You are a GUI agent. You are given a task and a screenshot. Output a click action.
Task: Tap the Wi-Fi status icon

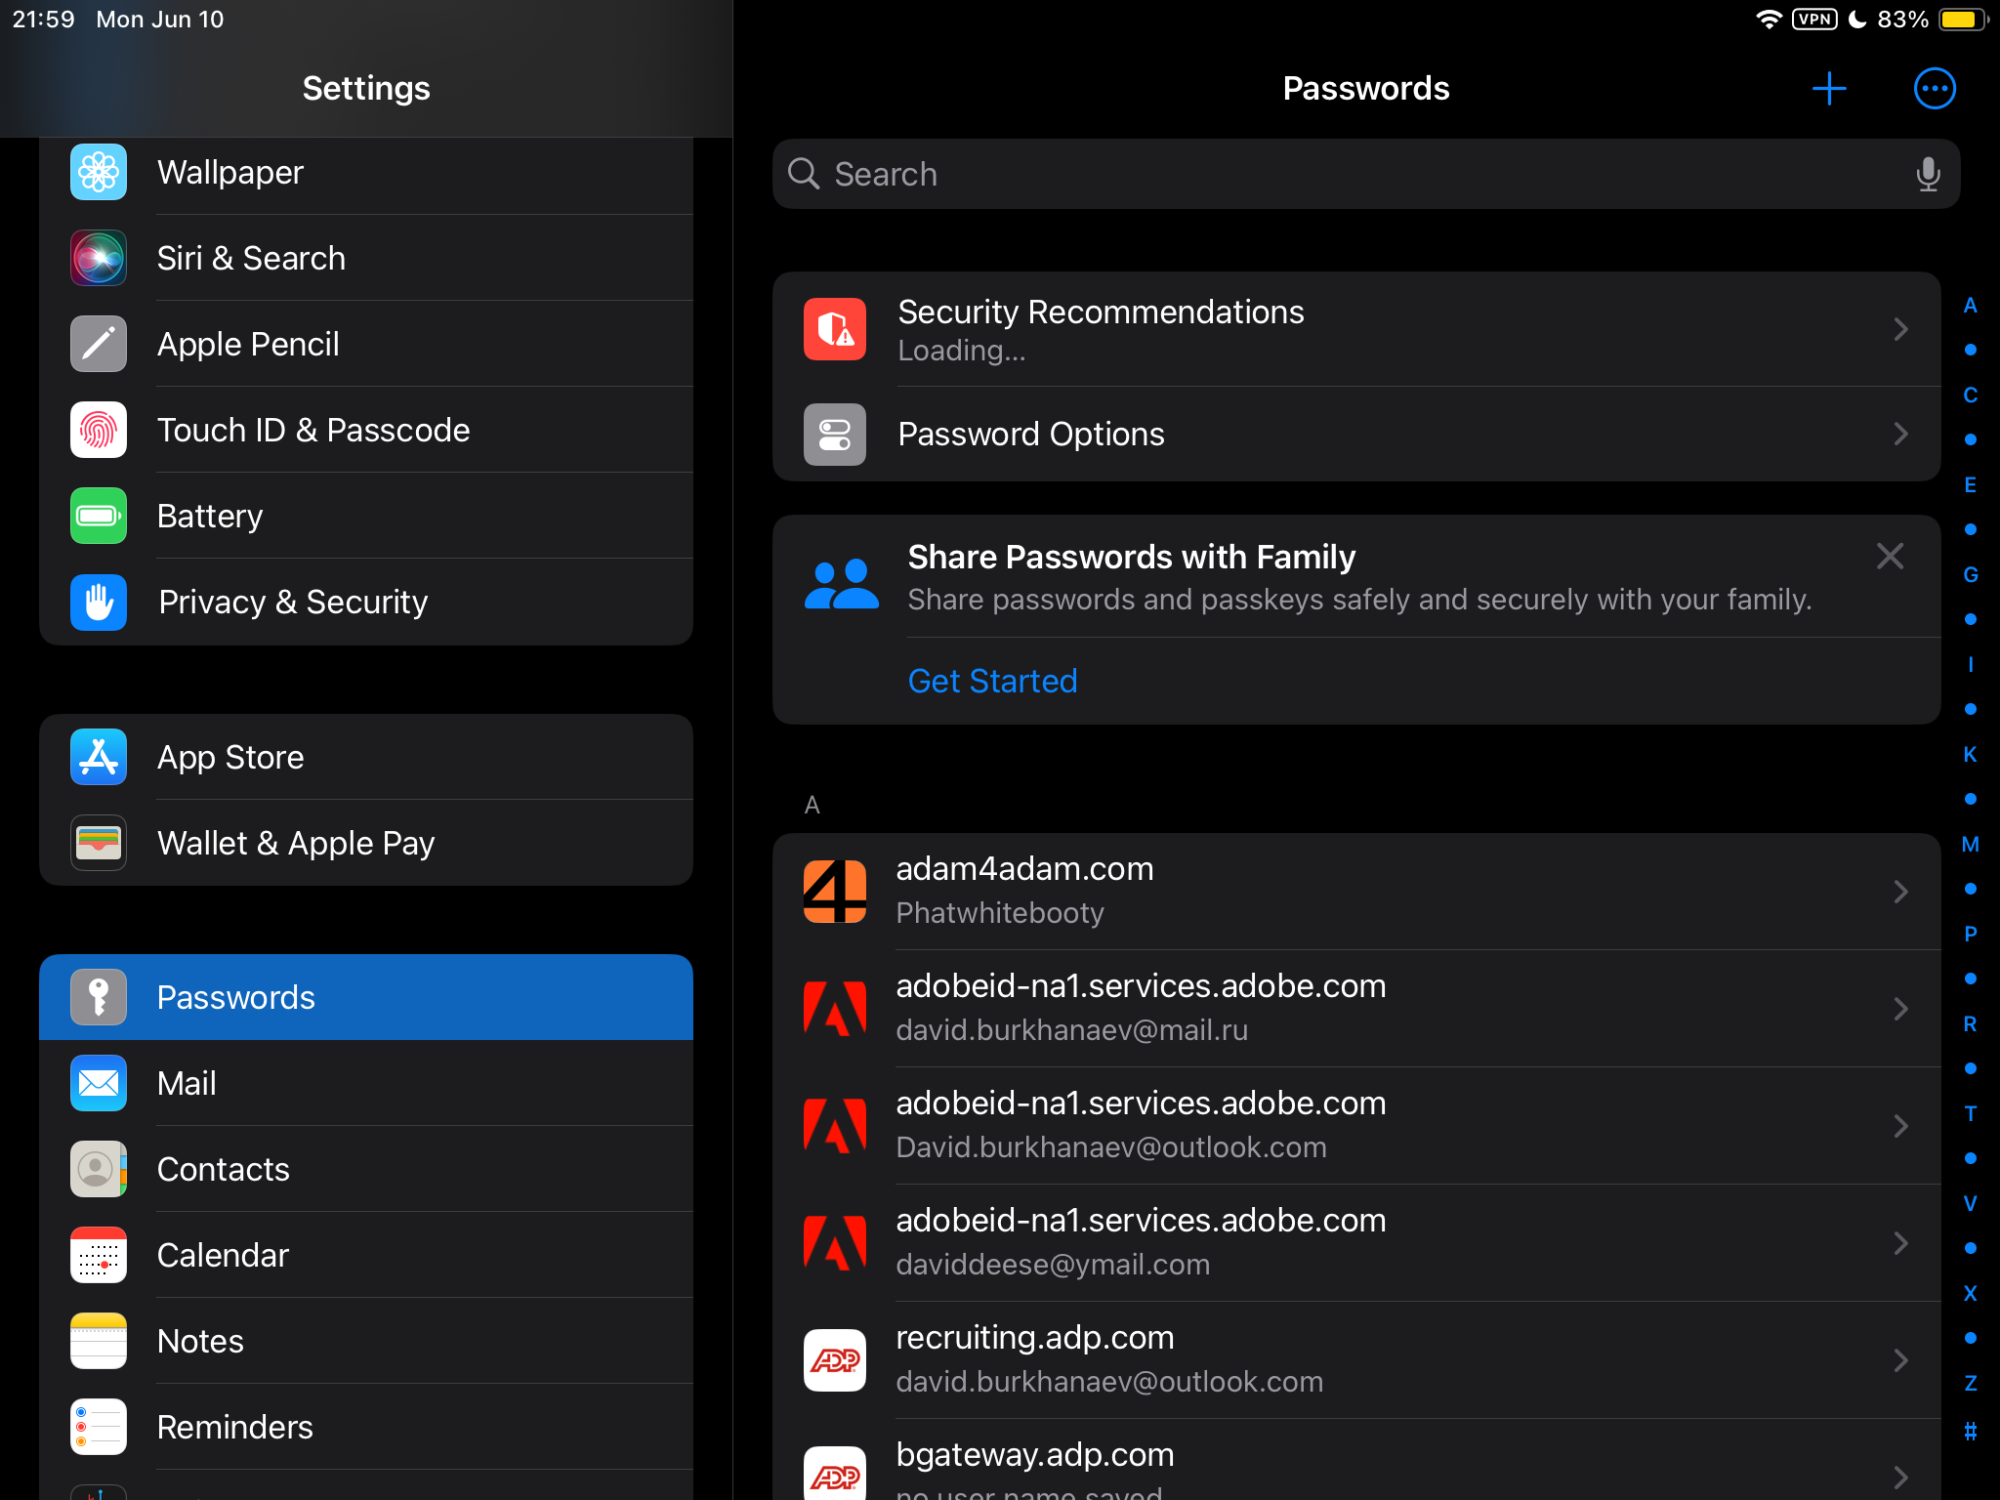(x=1768, y=19)
